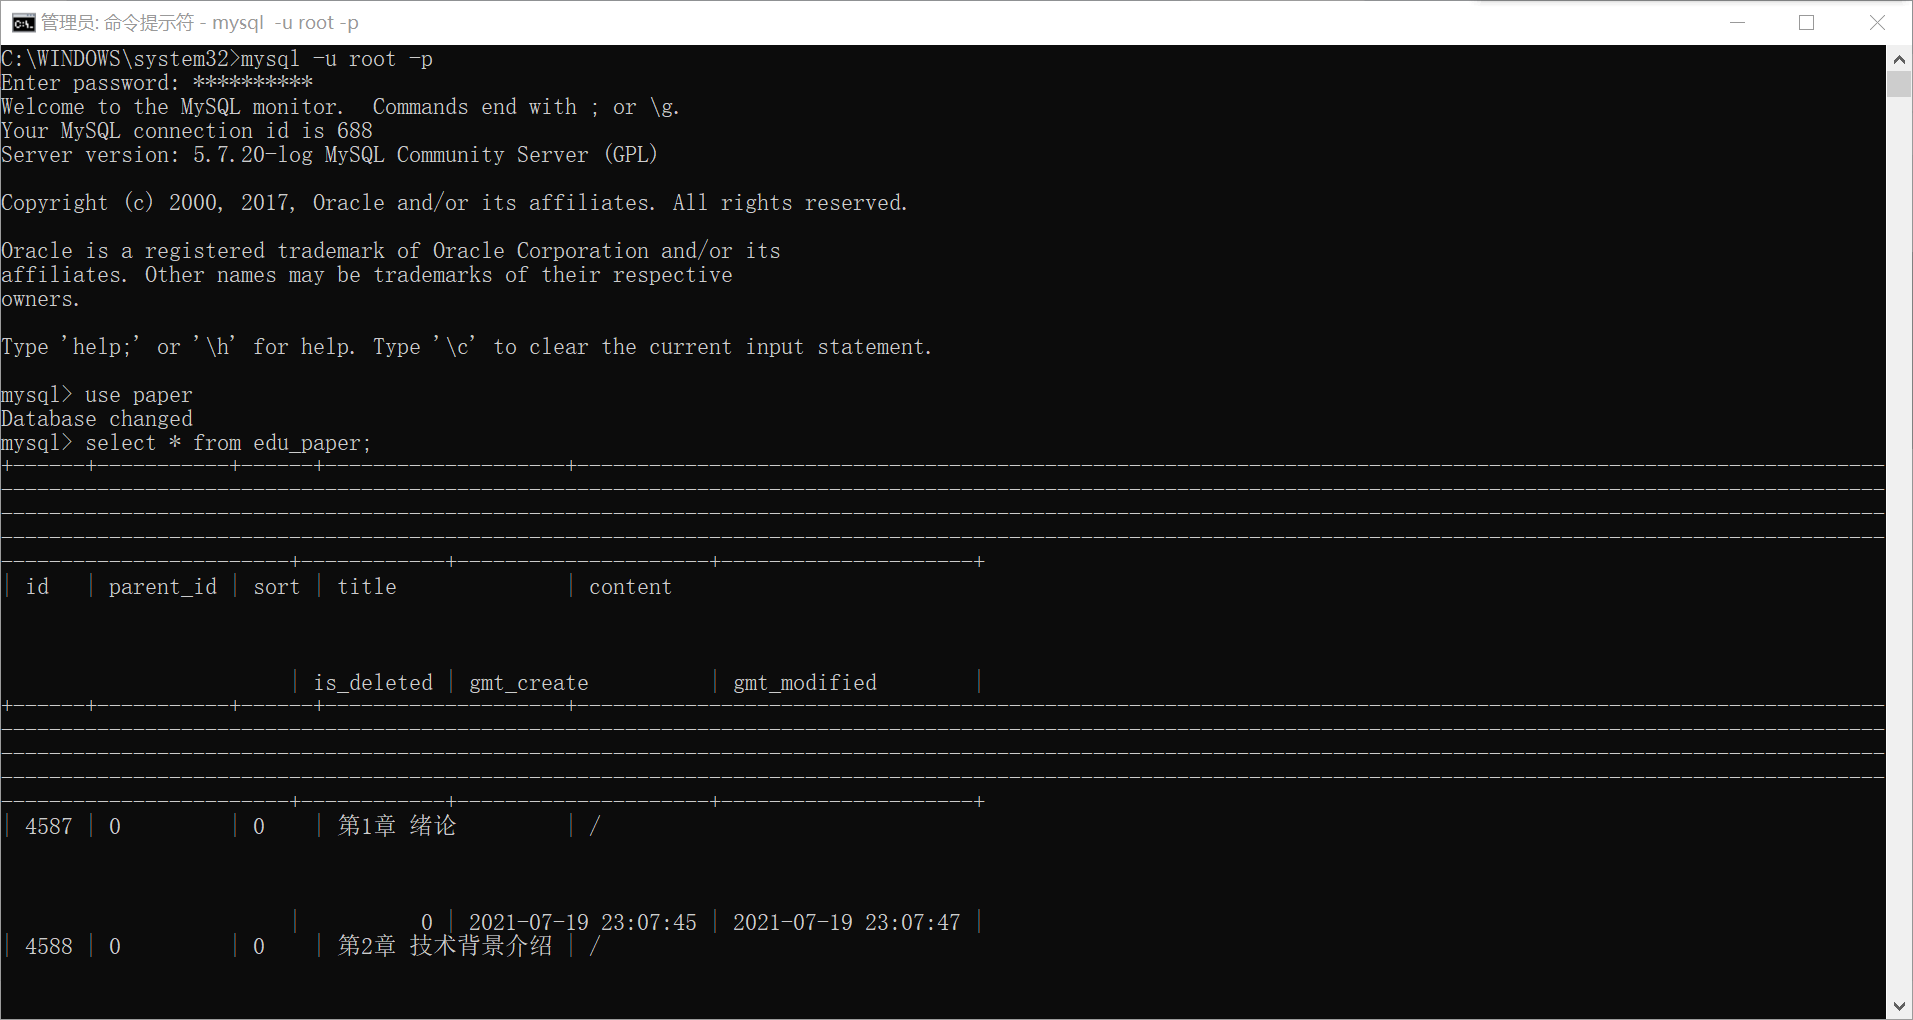Click the scrollbar up arrow
The width and height of the screenshot is (1913, 1020).
1899,59
